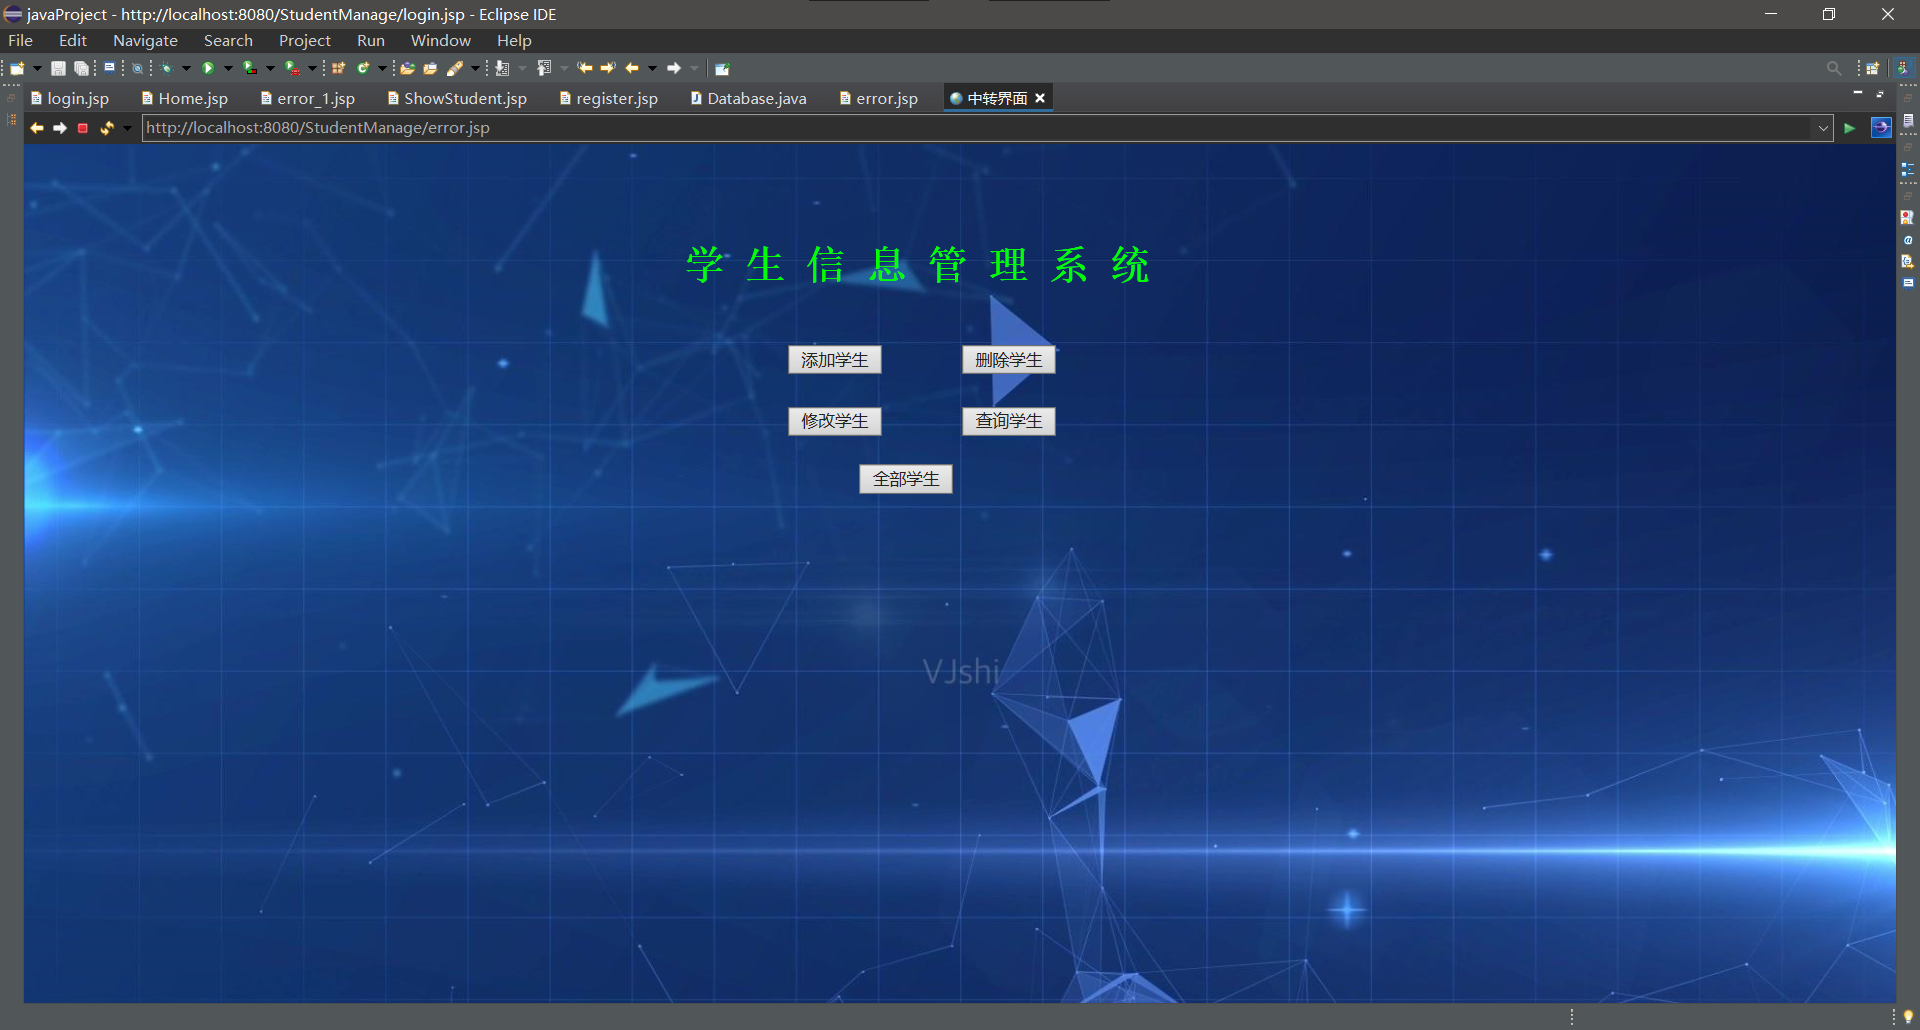Screen dimensions: 1920x1030
Task: Close the 中转界面 browser tab
Action: pos(1040,98)
